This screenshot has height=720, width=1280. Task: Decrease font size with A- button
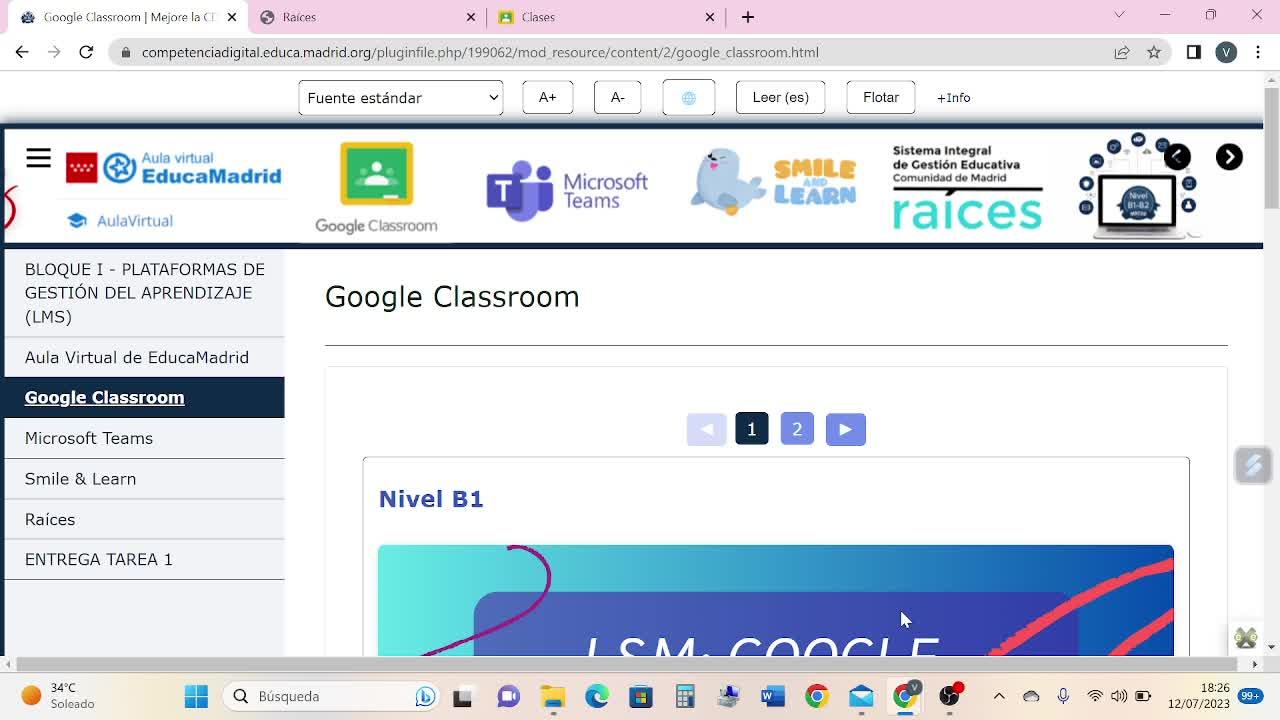(x=618, y=97)
